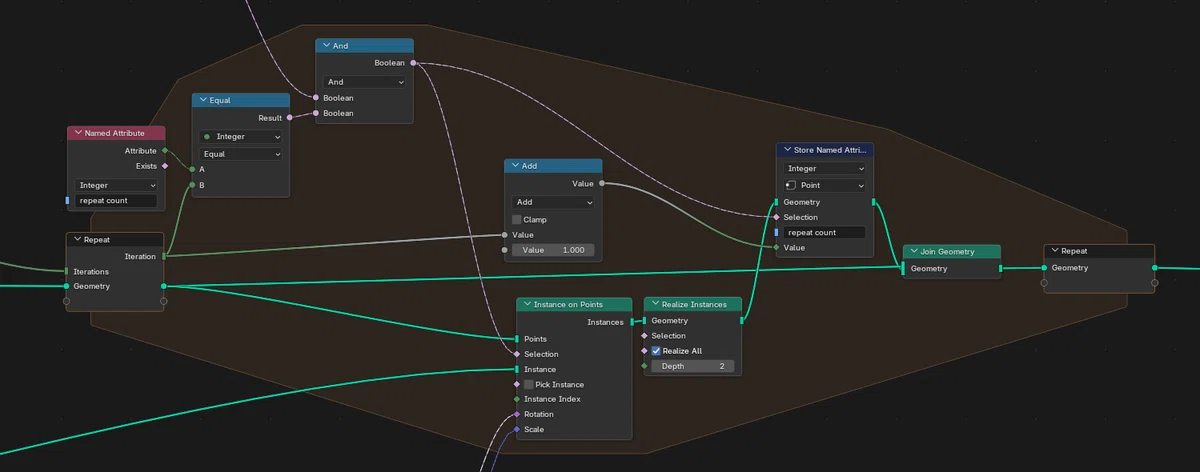The width and height of the screenshot is (1200, 472).
Task: Click the repeat count field on Store Named Attribute
Action: click(825, 232)
